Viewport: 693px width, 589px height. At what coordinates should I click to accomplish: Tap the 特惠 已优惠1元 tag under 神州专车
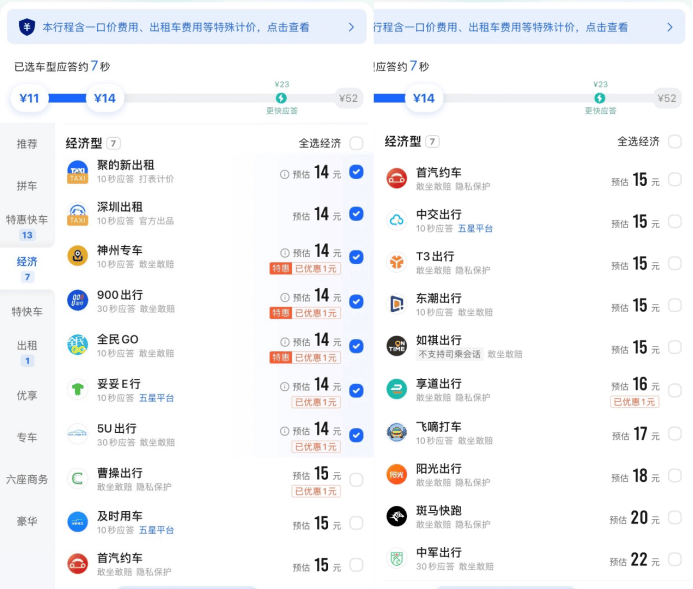[x=305, y=269]
